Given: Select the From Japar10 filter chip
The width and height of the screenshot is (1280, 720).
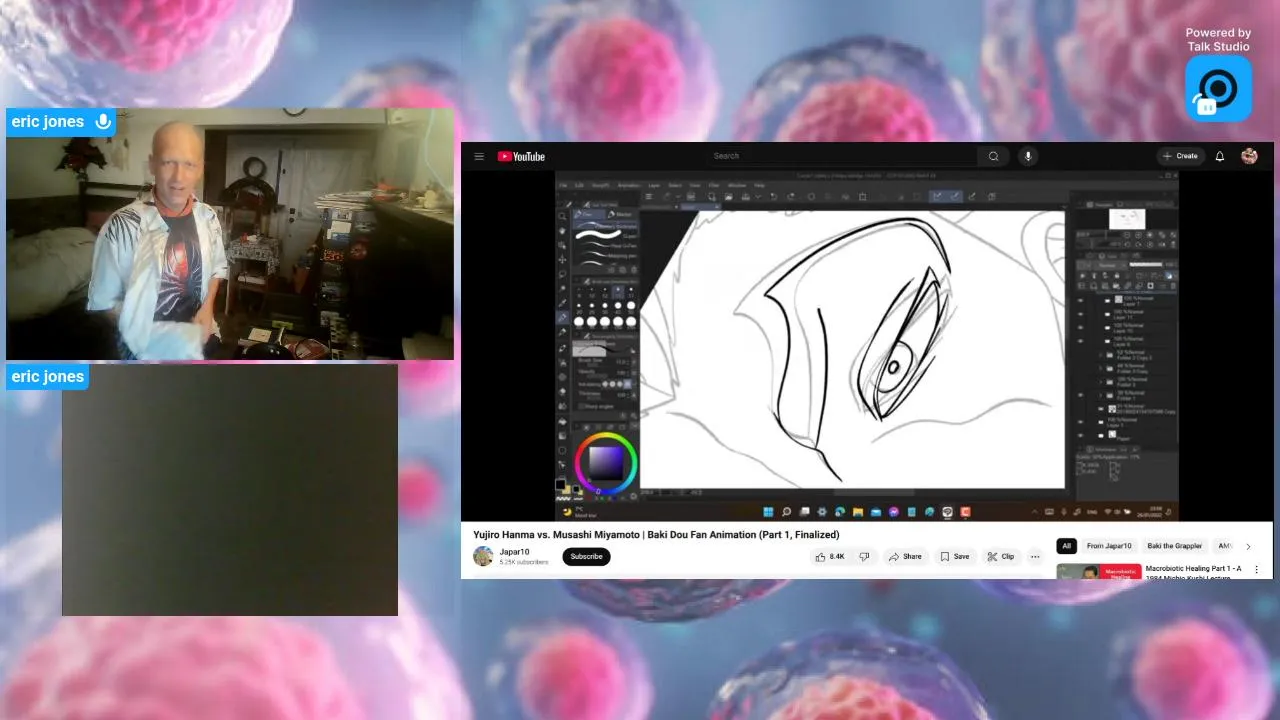Looking at the screenshot, I should (1109, 546).
